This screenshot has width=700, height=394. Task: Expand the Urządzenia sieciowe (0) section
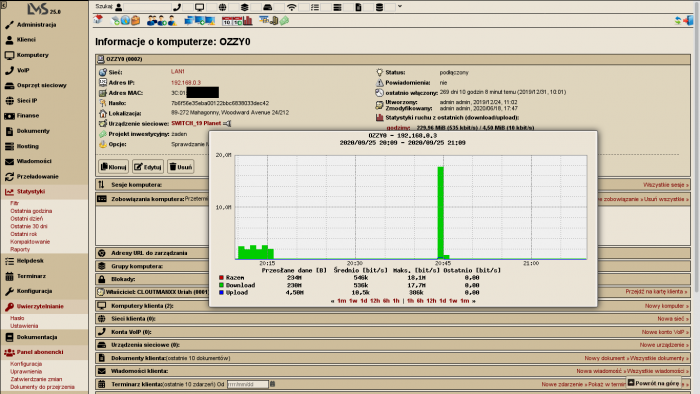tap(393, 345)
